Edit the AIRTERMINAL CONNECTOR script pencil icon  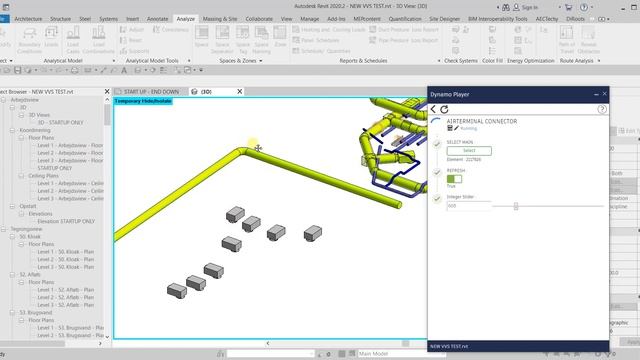tap(456, 128)
